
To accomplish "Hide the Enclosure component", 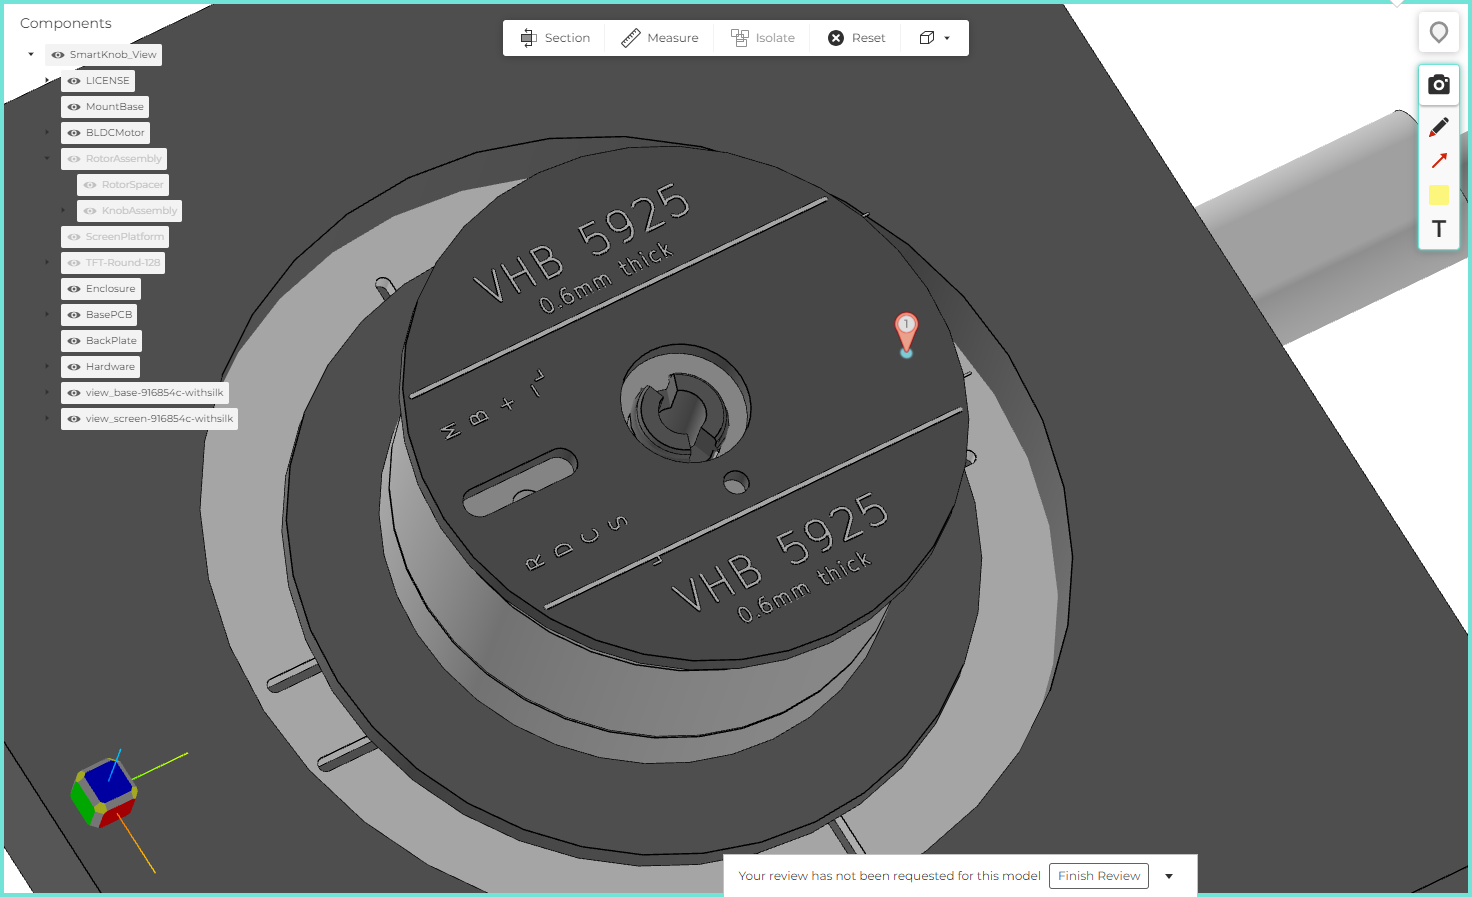I will point(74,289).
